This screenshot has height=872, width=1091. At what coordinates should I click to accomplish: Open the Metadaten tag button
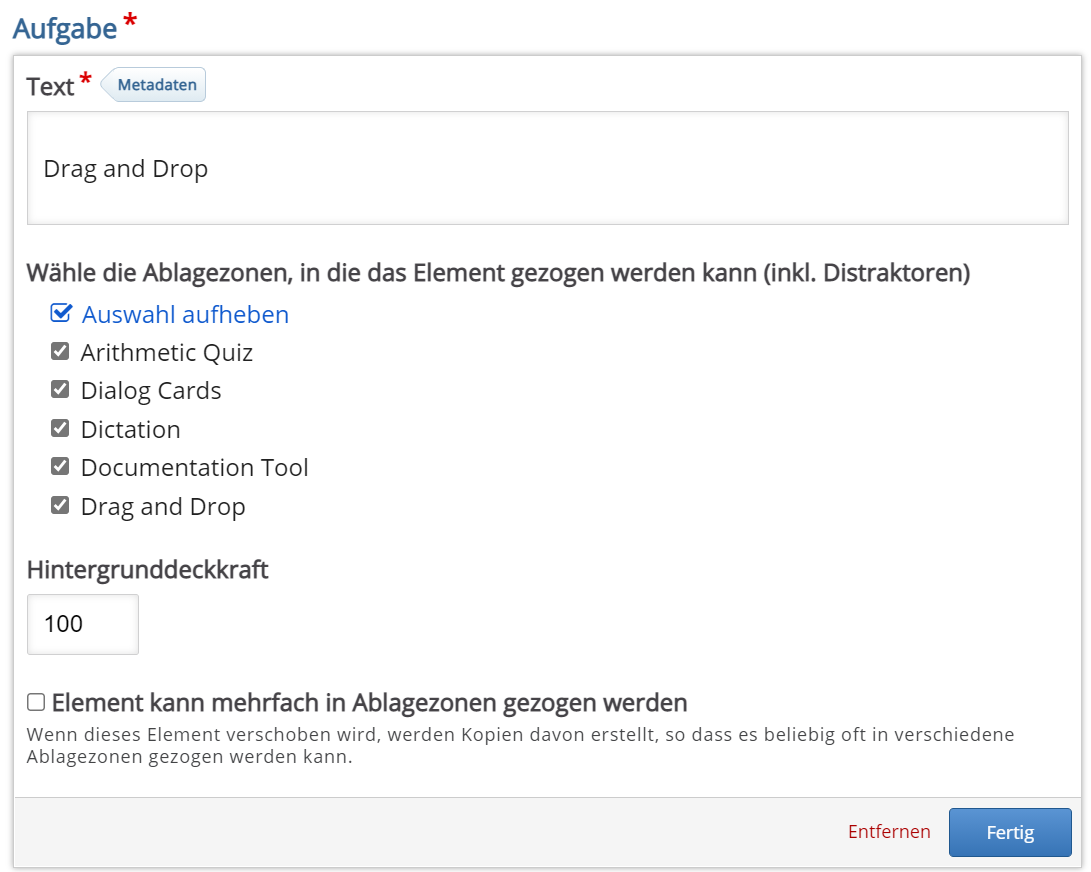(156, 85)
